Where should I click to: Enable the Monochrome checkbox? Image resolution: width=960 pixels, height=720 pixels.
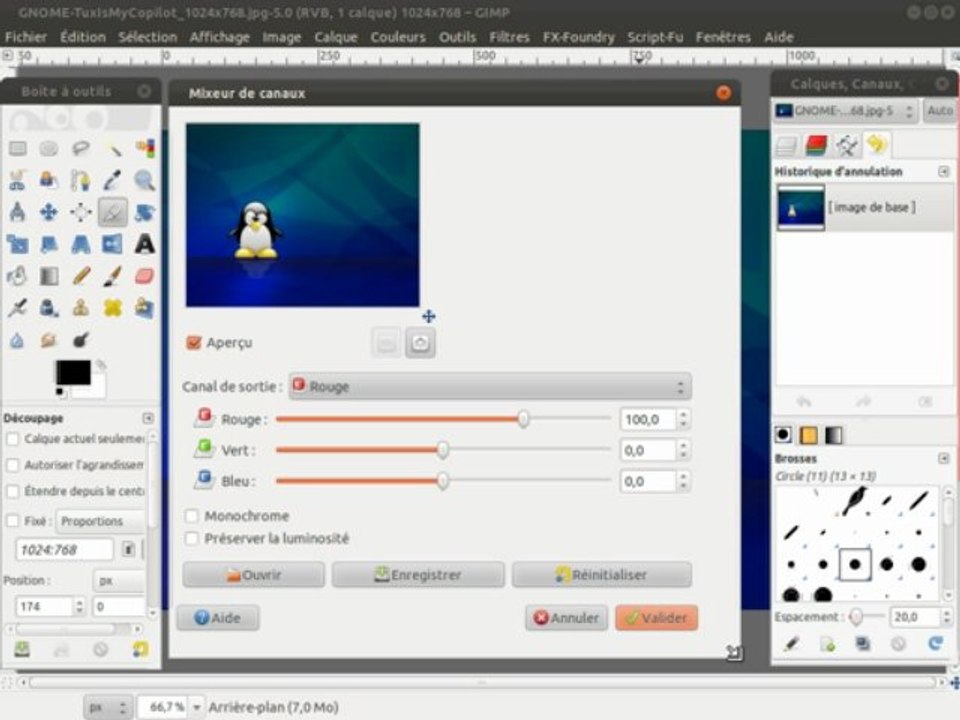192,516
